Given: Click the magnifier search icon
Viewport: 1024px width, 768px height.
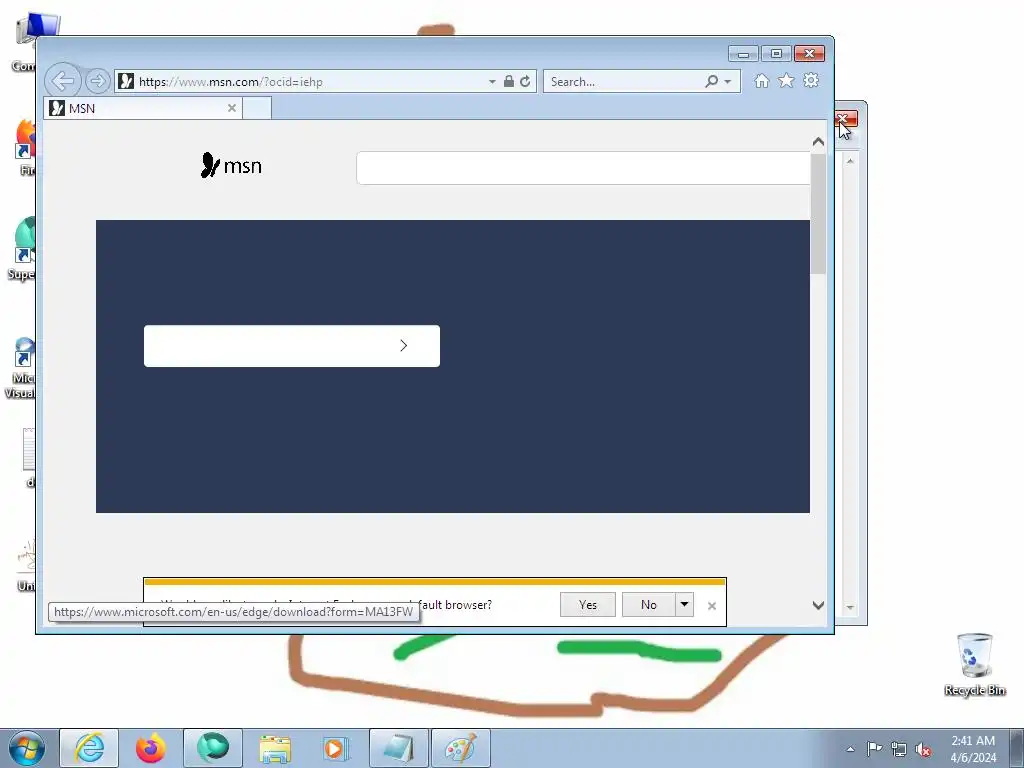Looking at the screenshot, I should click(711, 81).
